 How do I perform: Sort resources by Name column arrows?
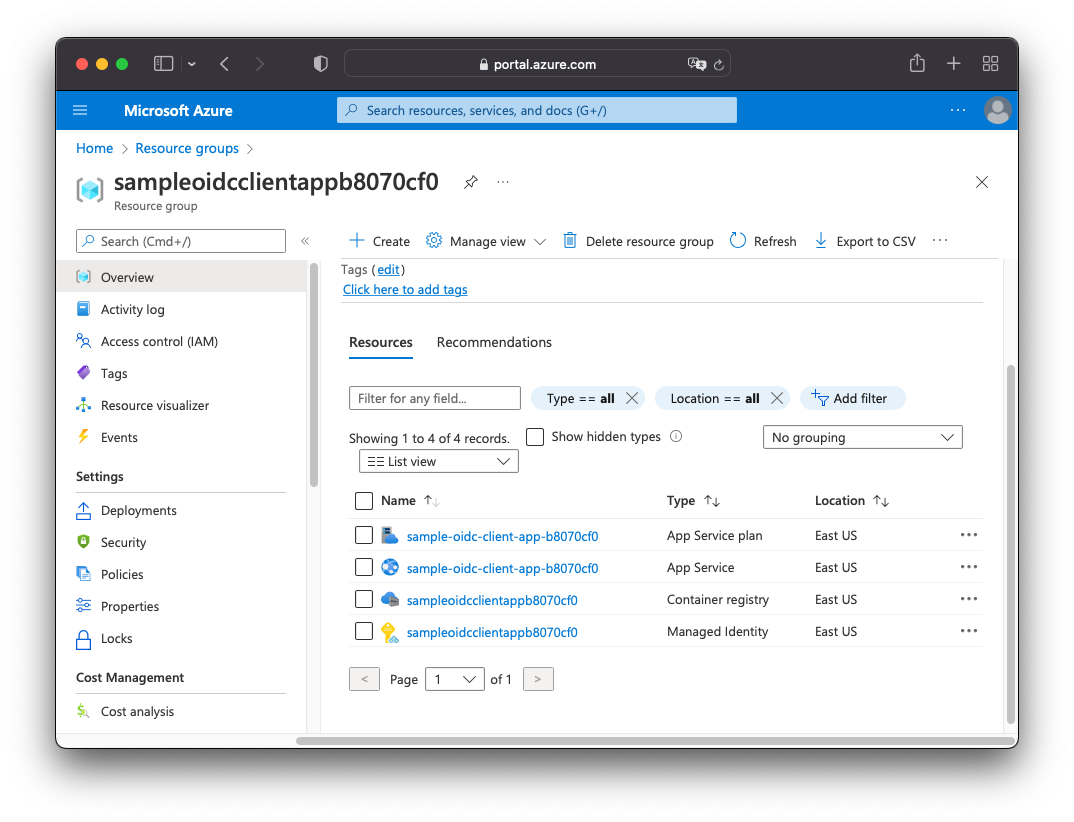431,501
